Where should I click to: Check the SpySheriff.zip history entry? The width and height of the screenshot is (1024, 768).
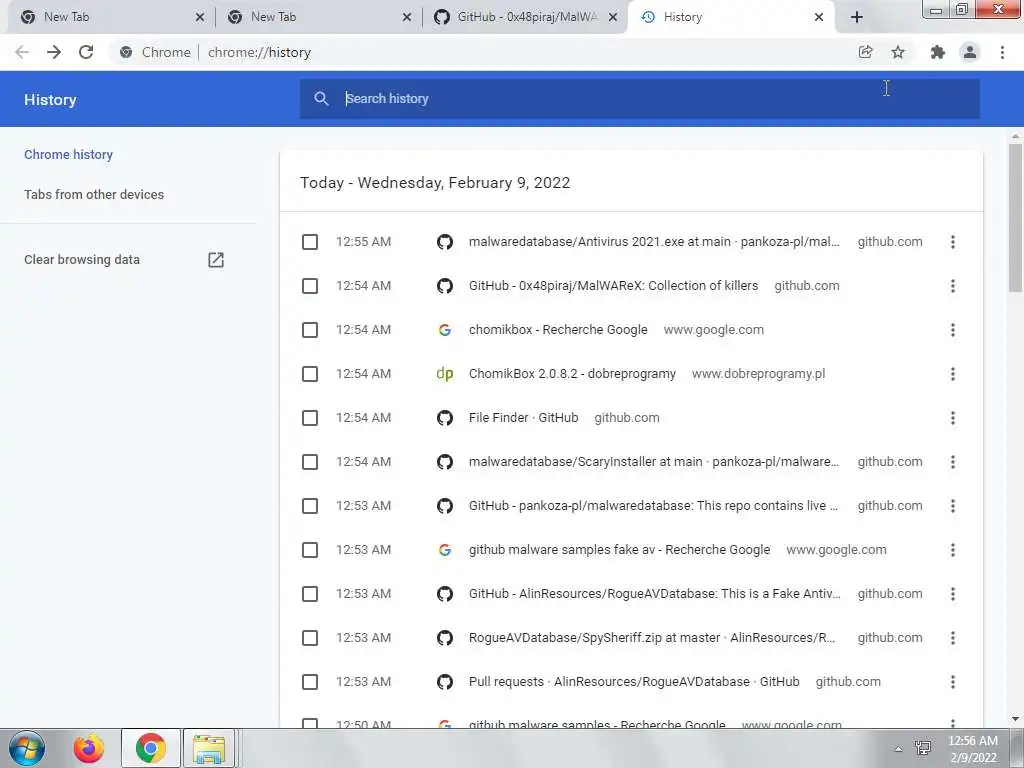(x=310, y=638)
